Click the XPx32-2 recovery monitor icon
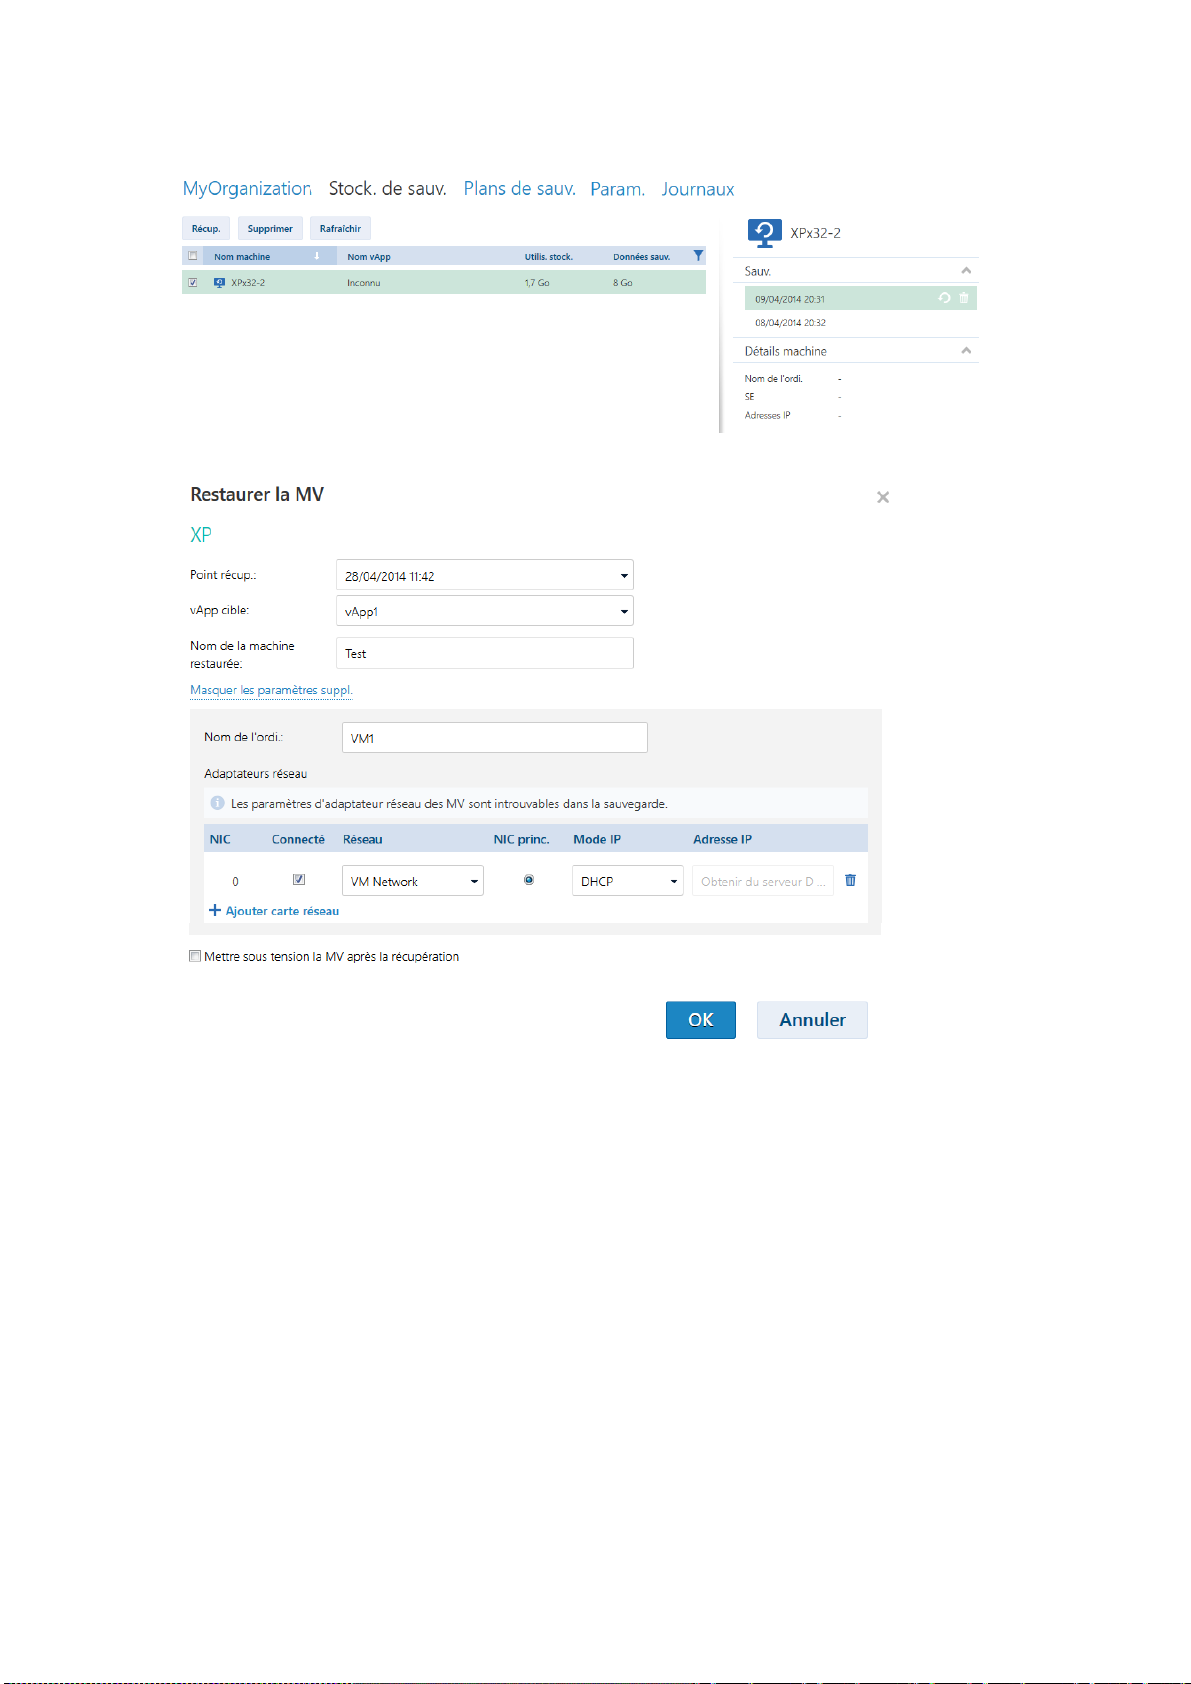1191x1684 pixels. (x=765, y=233)
